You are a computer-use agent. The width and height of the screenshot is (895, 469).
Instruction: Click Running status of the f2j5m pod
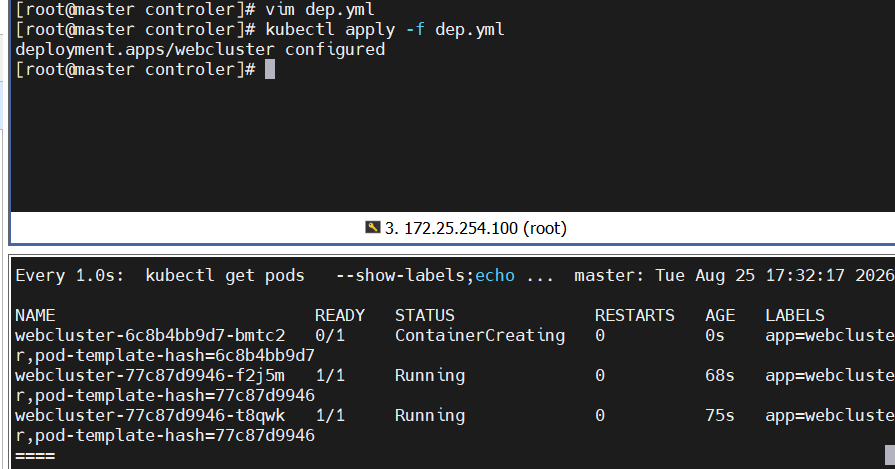coord(430,375)
